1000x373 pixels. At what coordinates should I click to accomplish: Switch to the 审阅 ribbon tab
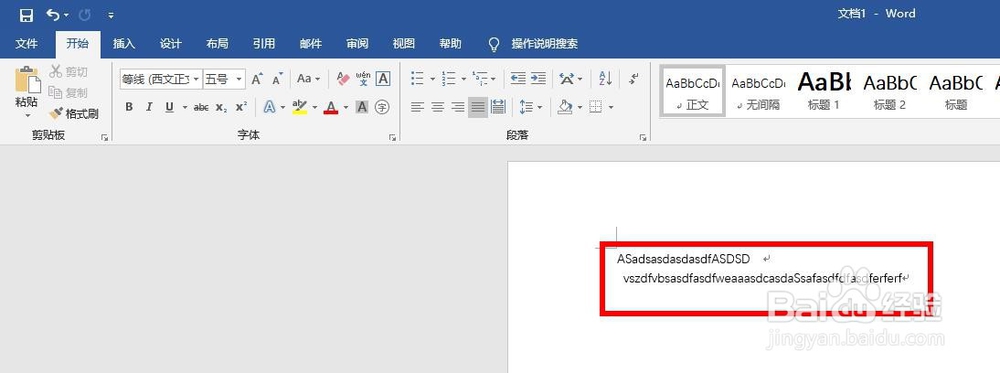[x=357, y=44]
